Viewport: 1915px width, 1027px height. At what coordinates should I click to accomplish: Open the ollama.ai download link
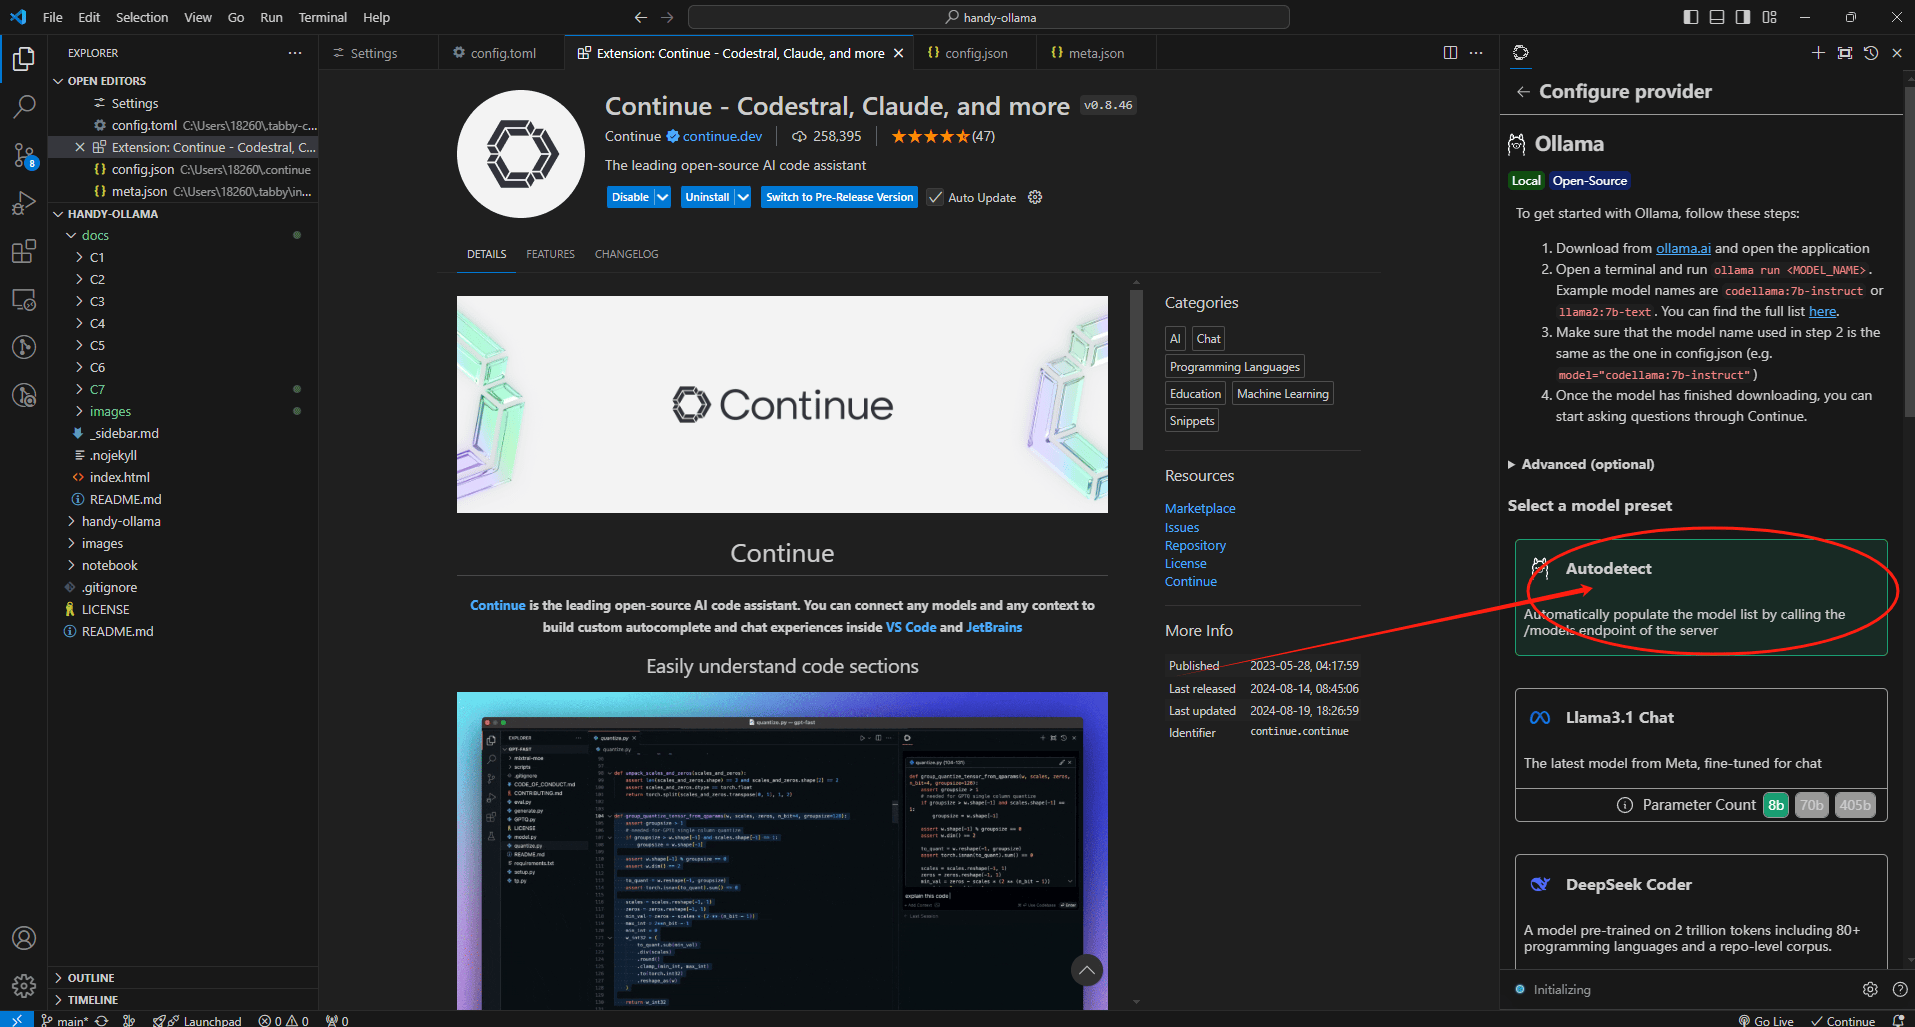coord(1683,248)
